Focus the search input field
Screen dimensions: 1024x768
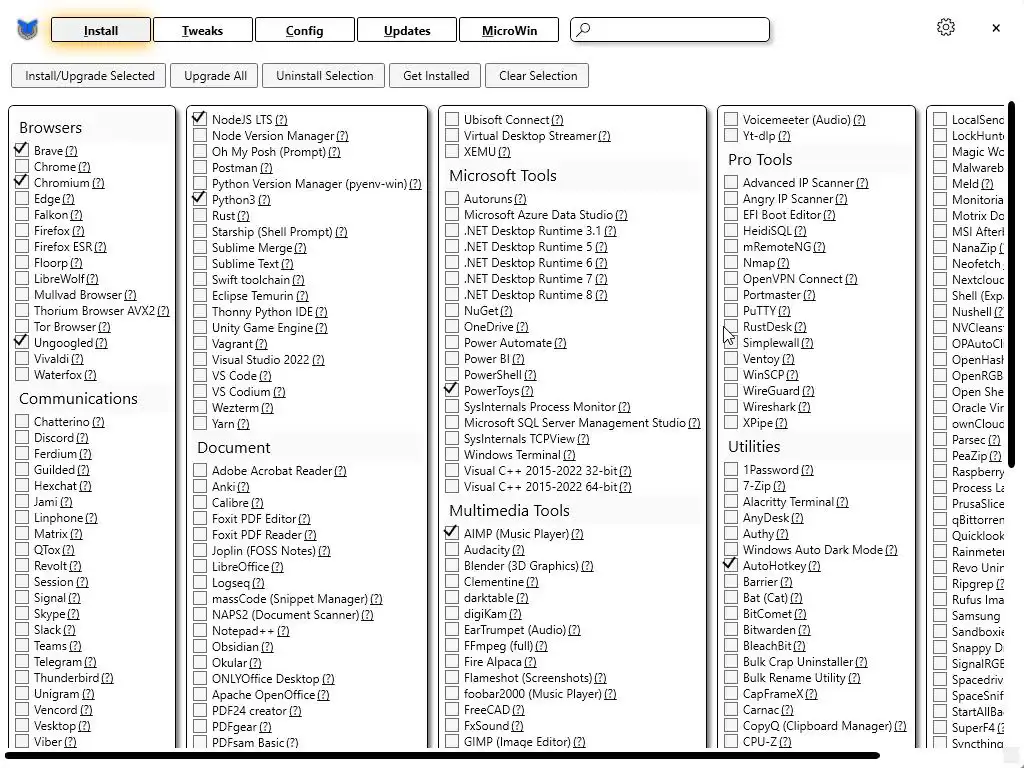(670, 29)
